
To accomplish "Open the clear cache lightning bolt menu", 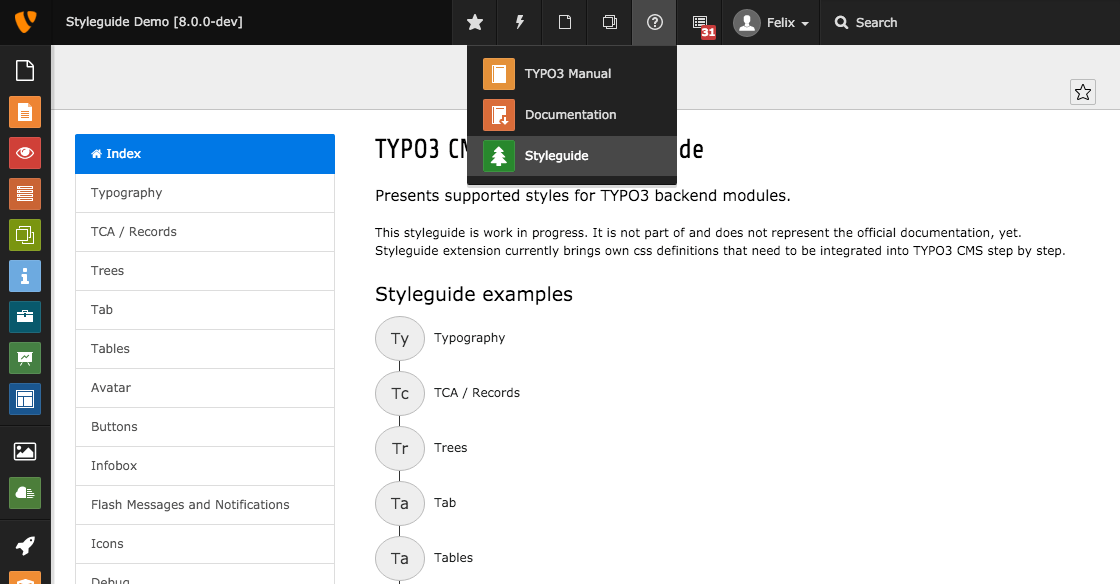I will point(519,22).
